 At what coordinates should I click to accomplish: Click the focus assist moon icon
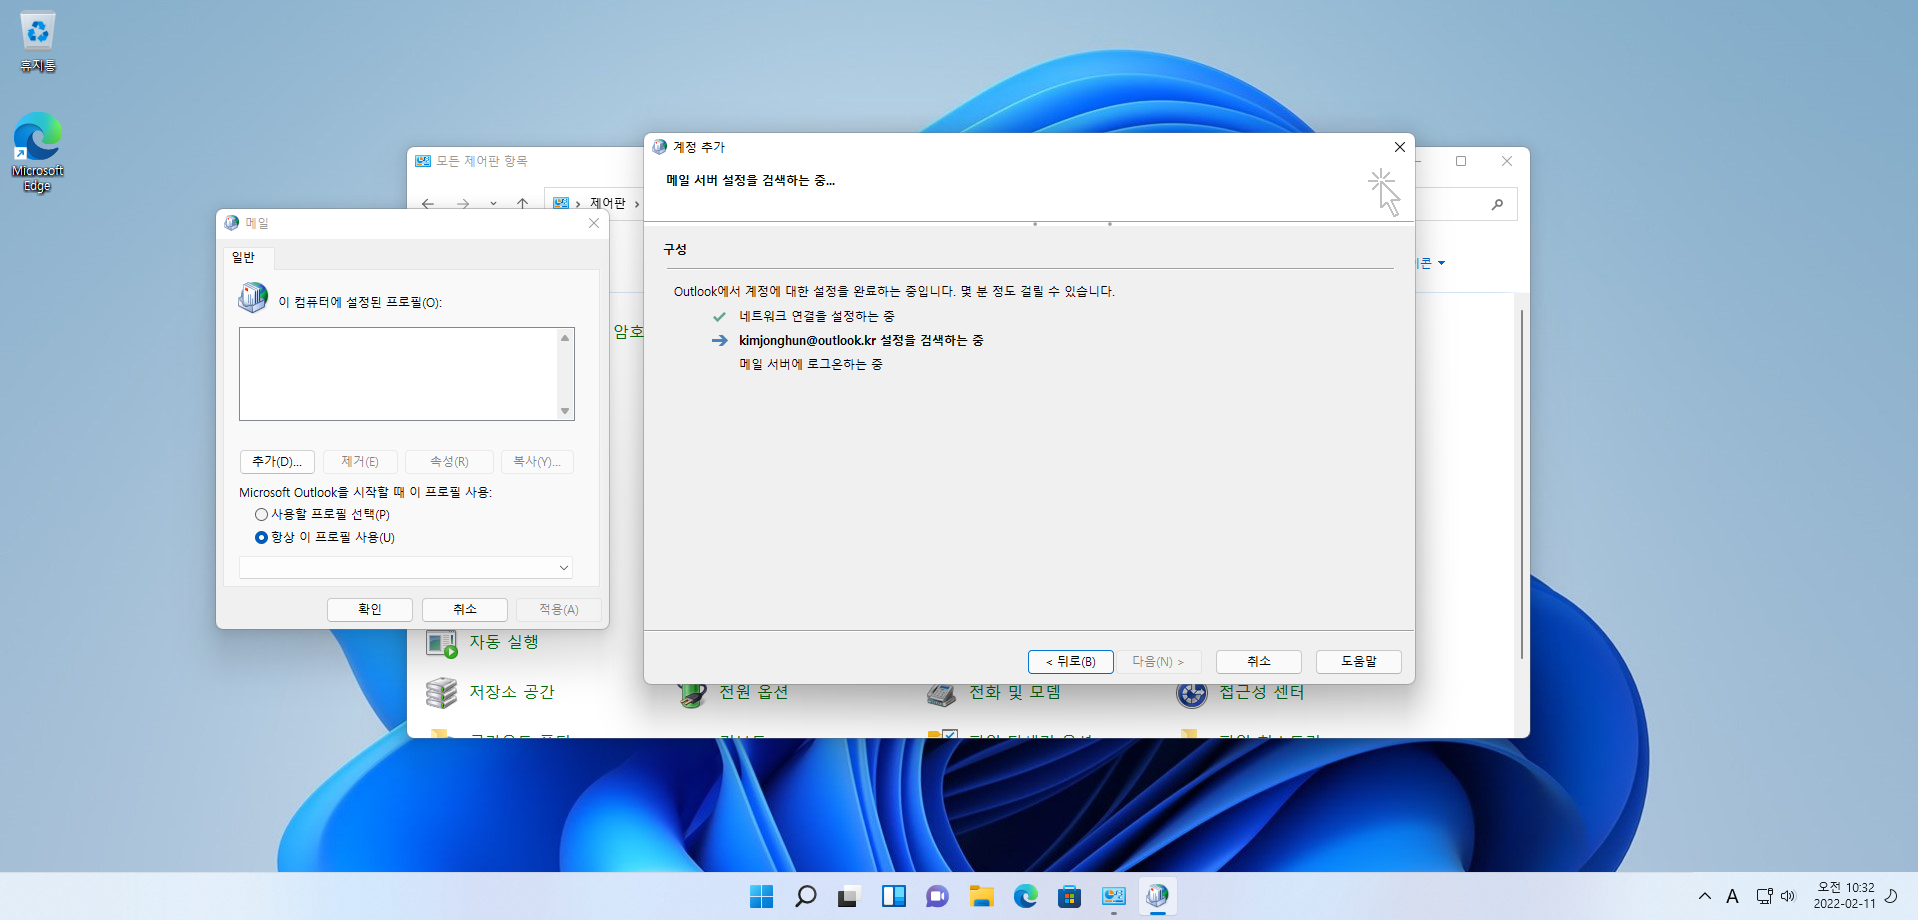pos(1892,895)
